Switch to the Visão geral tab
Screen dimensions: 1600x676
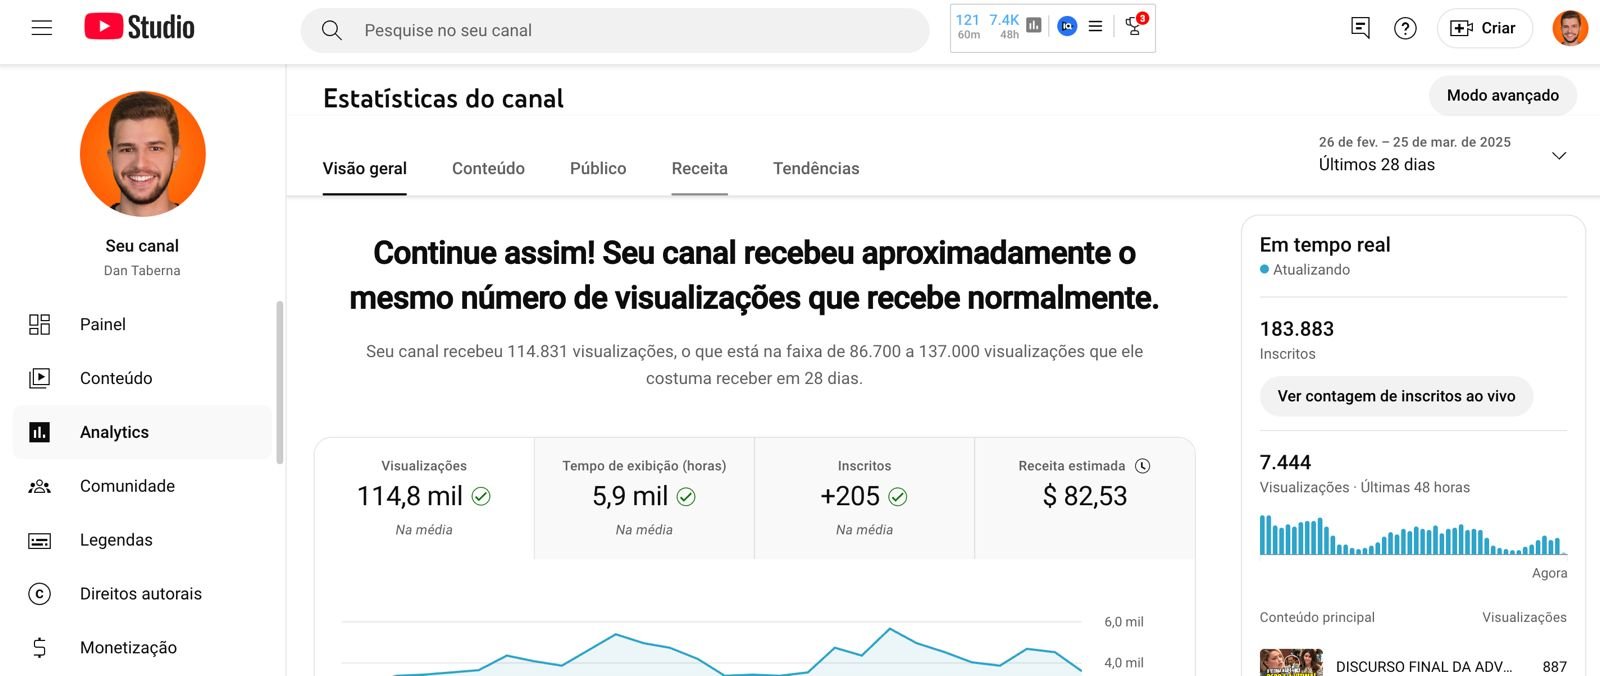click(x=364, y=168)
